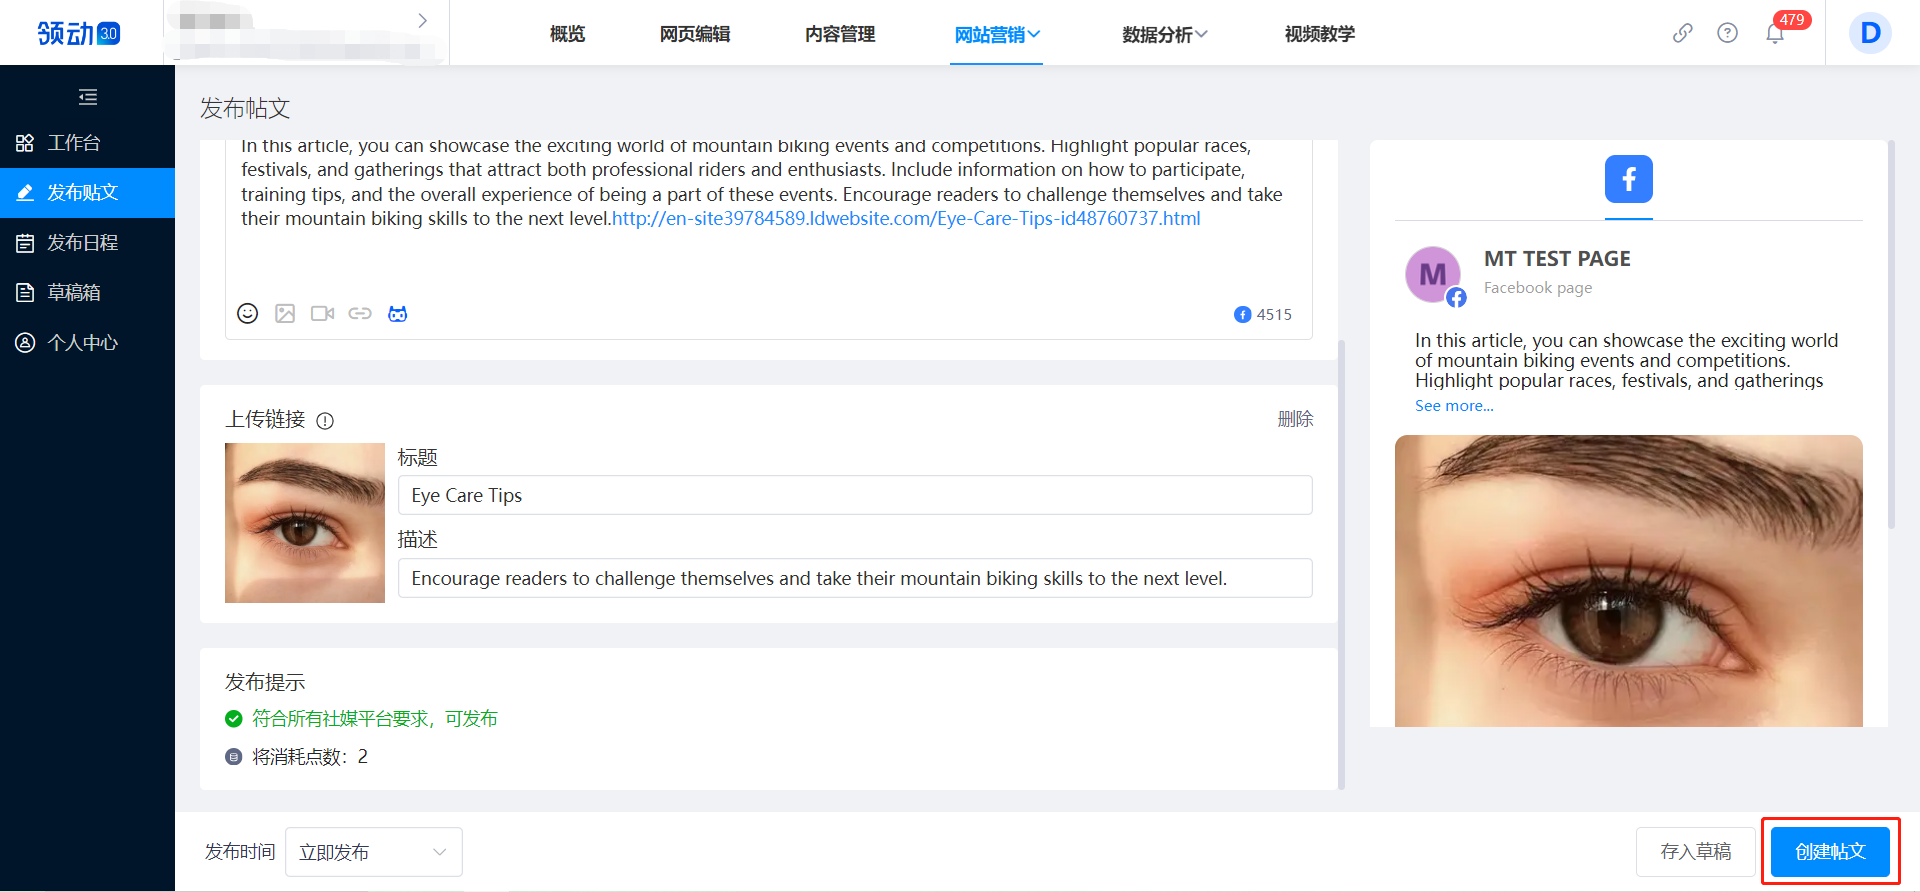Click the upload link info icon
The height and width of the screenshot is (892, 1920).
[325, 421]
